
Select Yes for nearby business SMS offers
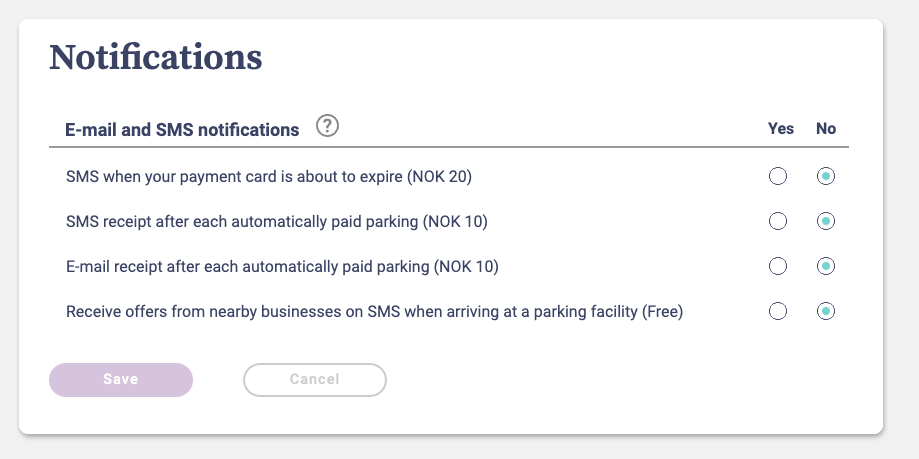pyautogui.click(x=778, y=312)
